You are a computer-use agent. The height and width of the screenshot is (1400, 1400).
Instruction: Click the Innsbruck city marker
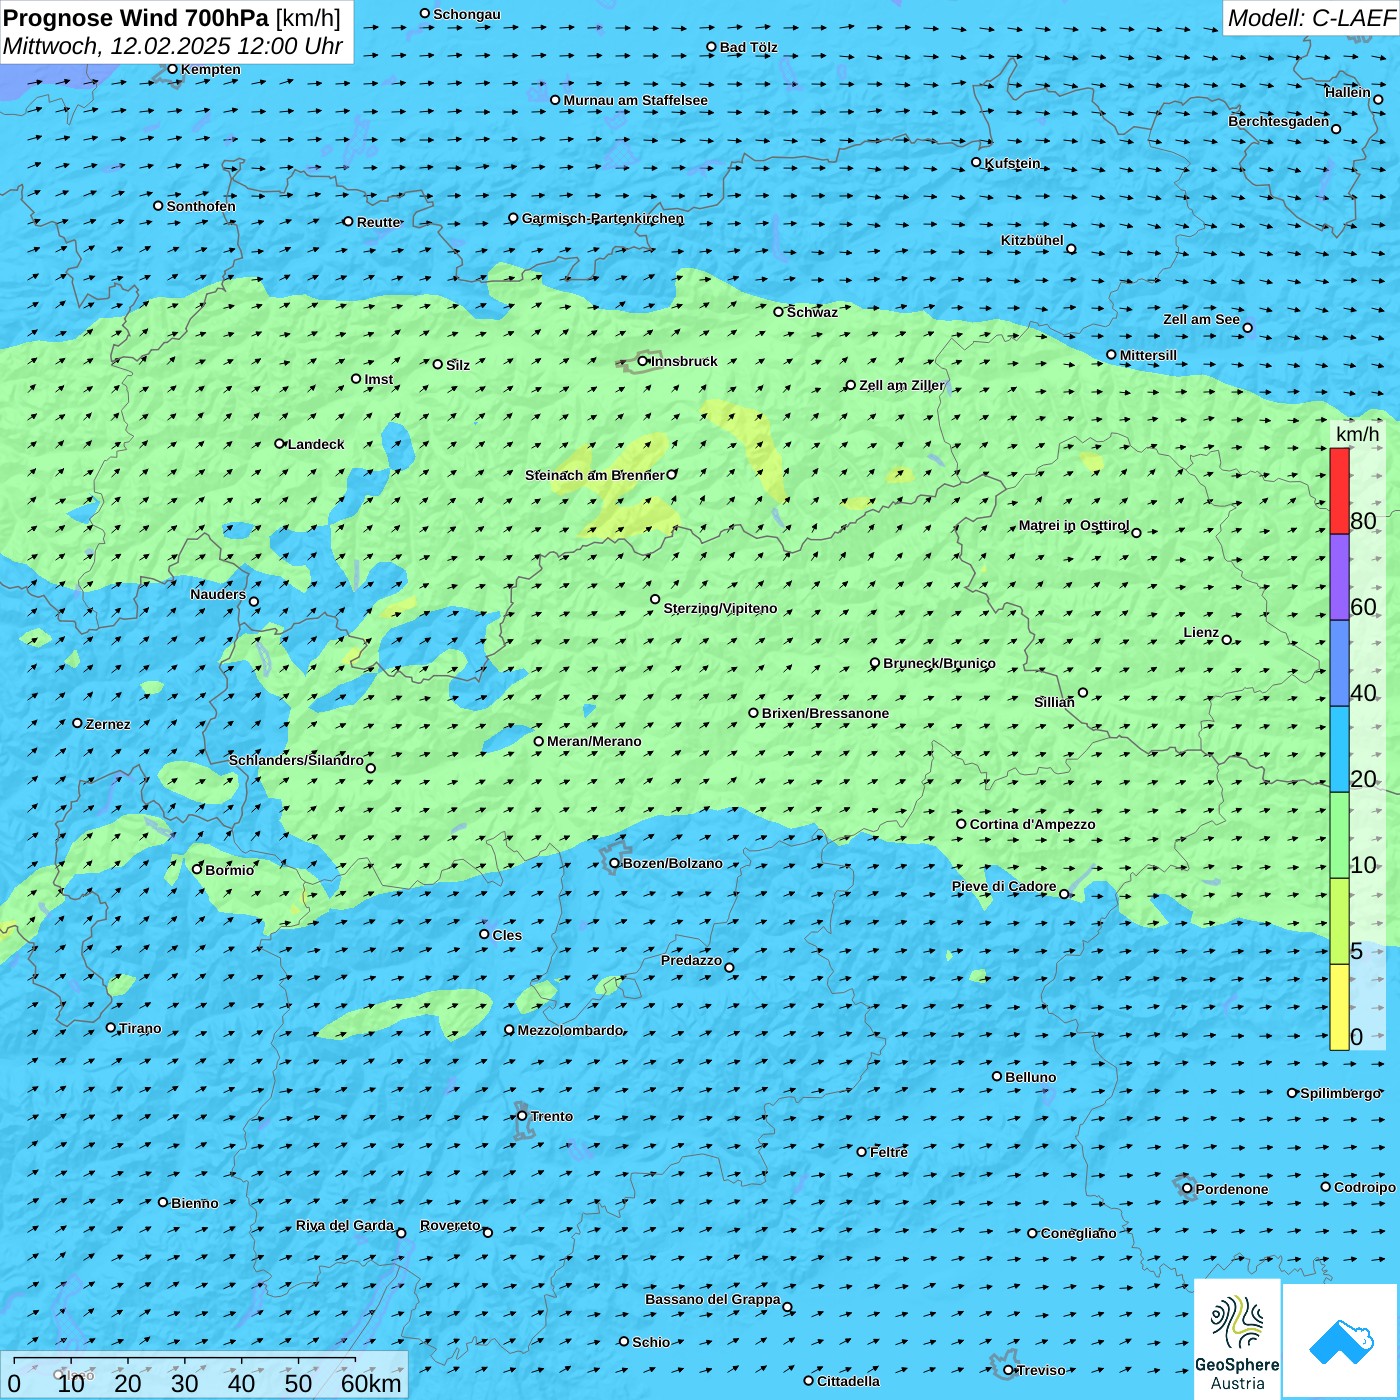(x=643, y=361)
